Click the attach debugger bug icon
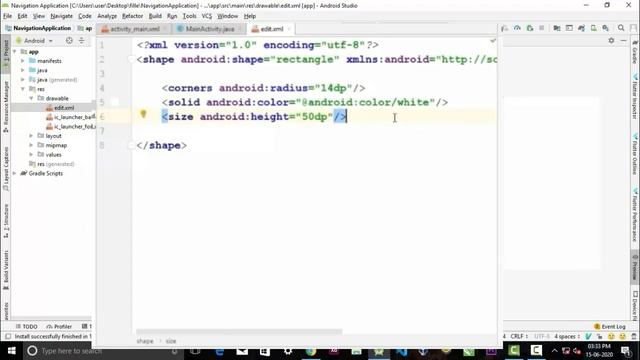 click(x=530, y=28)
